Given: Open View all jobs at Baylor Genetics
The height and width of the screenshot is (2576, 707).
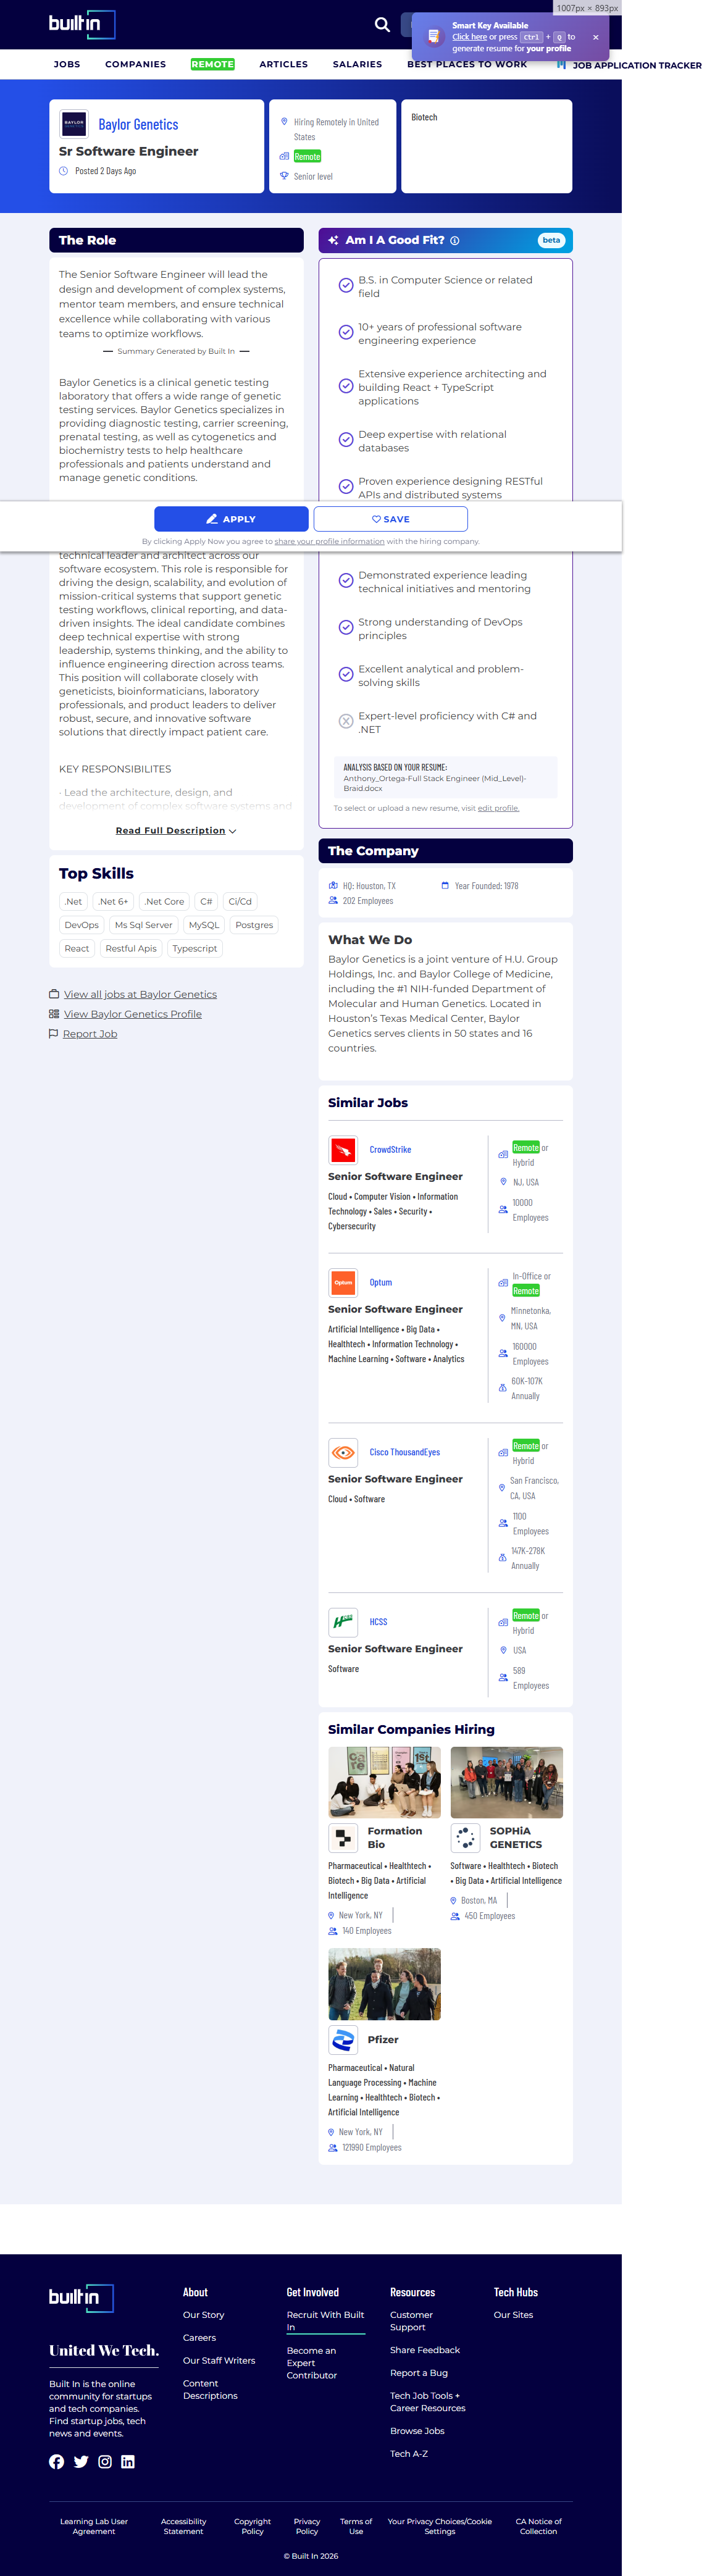Looking at the screenshot, I should tap(140, 994).
